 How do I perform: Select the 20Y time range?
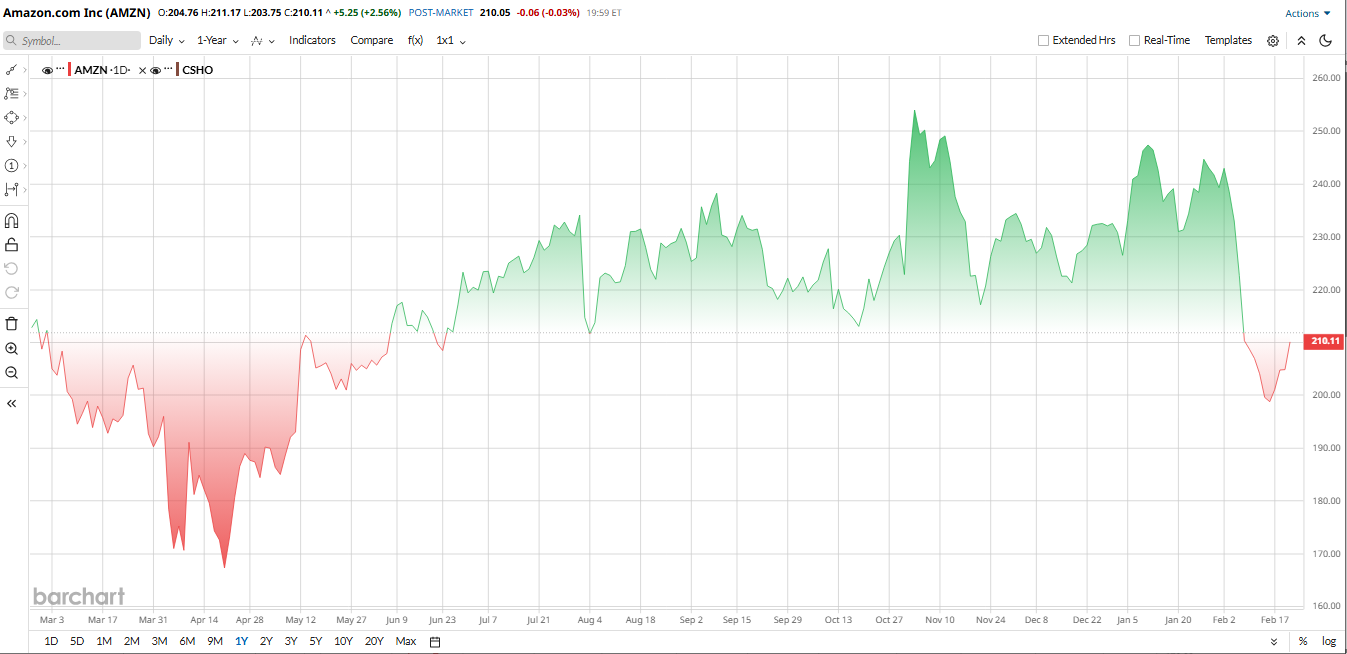(x=374, y=642)
